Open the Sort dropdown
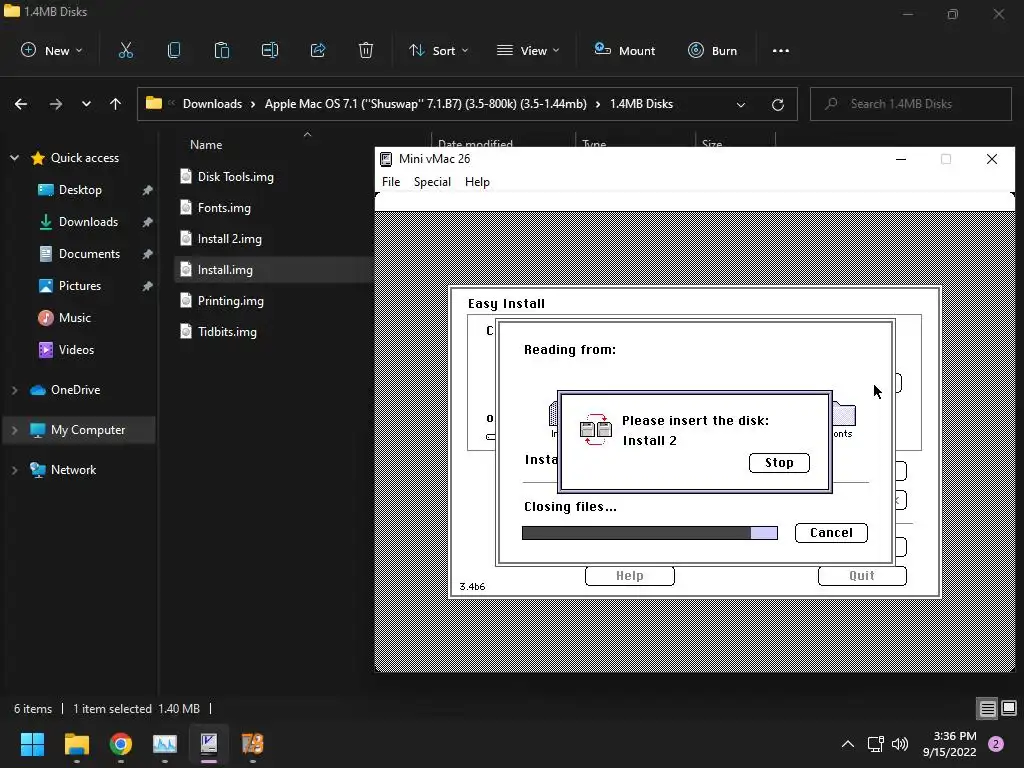Image resolution: width=1024 pixels, height=768 pixels. pyautogui.click(x=438, y=50)
